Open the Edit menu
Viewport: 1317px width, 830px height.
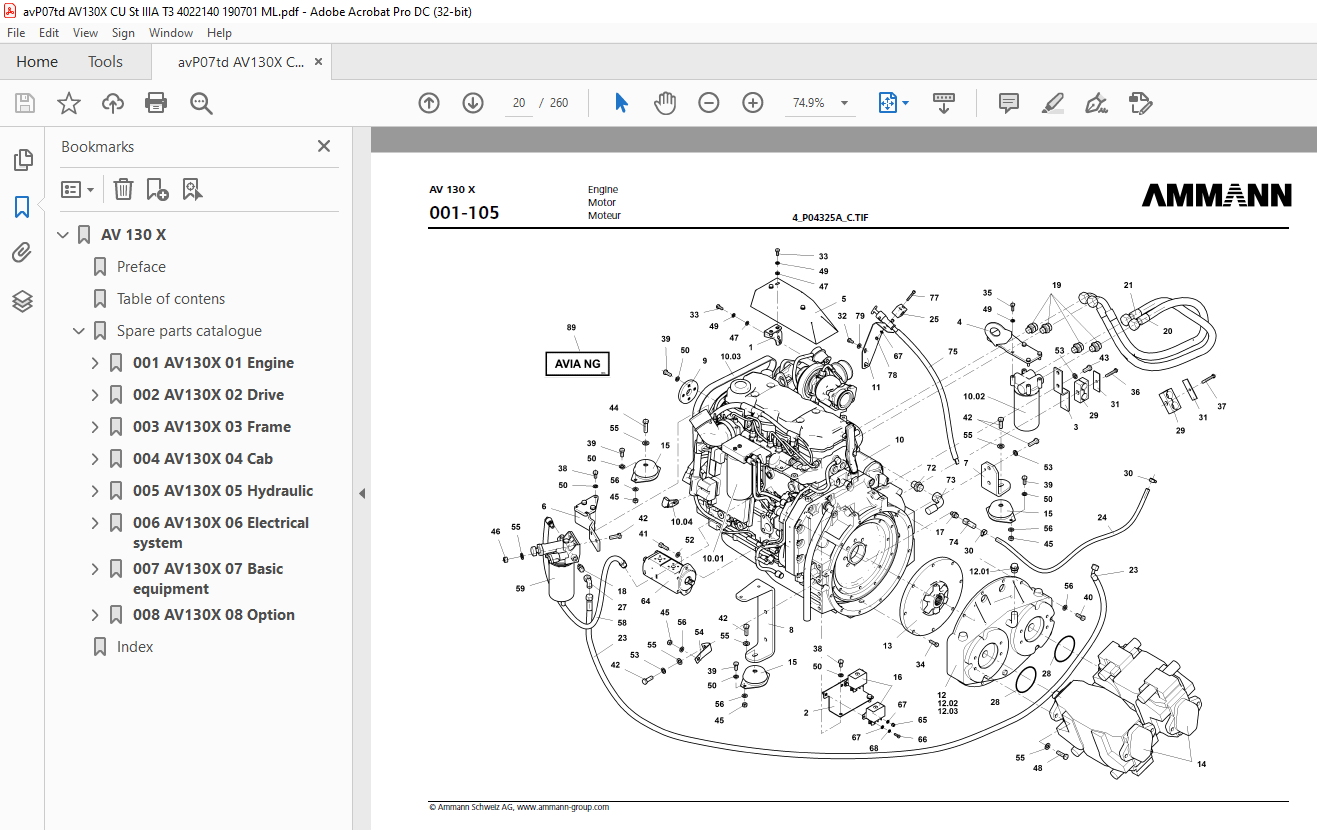tap(49, 33)
